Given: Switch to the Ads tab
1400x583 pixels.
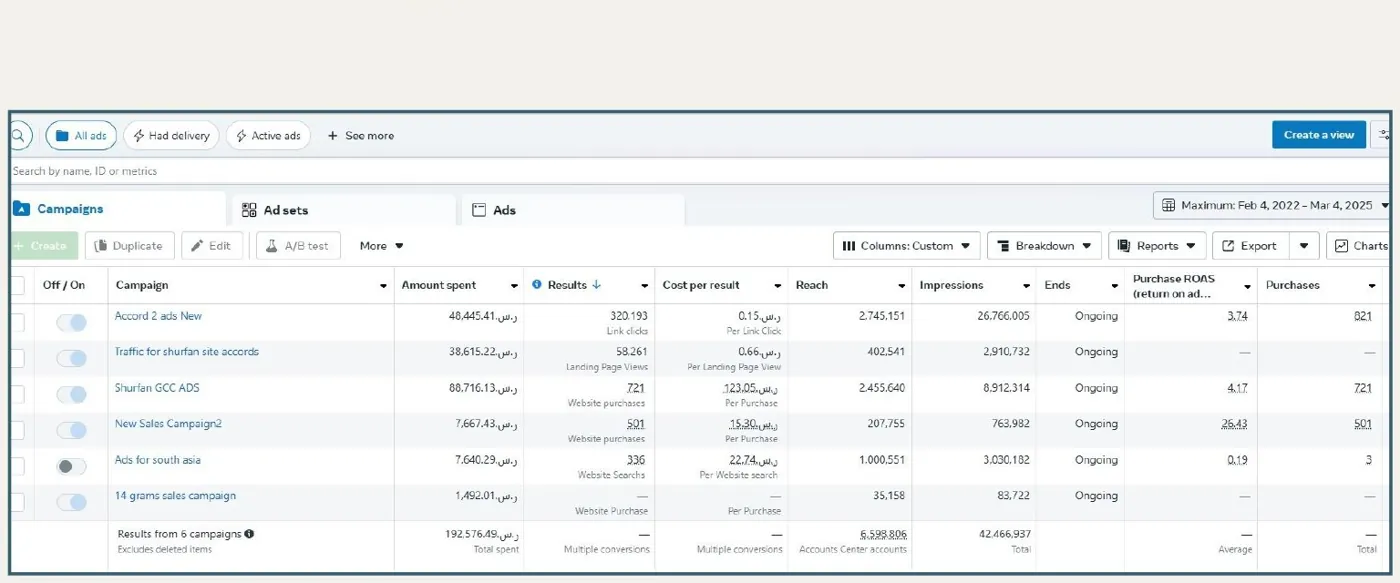Looking at the screenshot, I should [x=572, y=210].
